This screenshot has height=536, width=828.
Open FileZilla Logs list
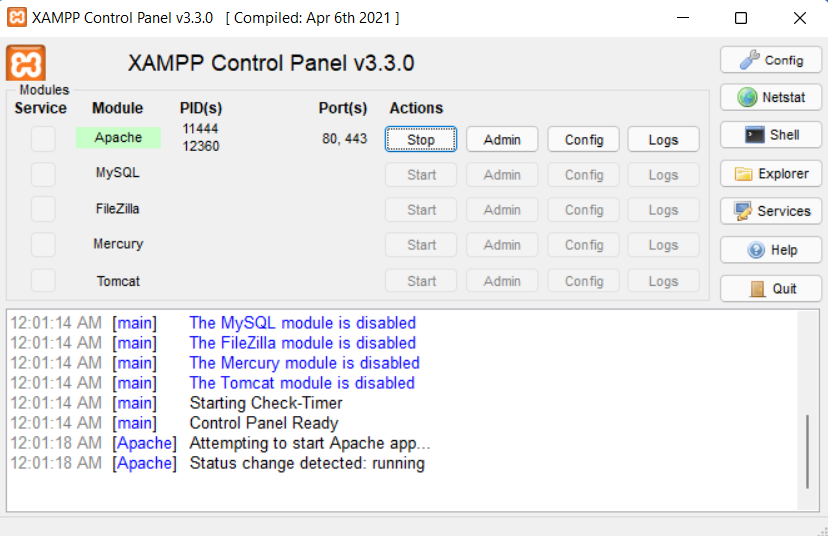[663, 210]
